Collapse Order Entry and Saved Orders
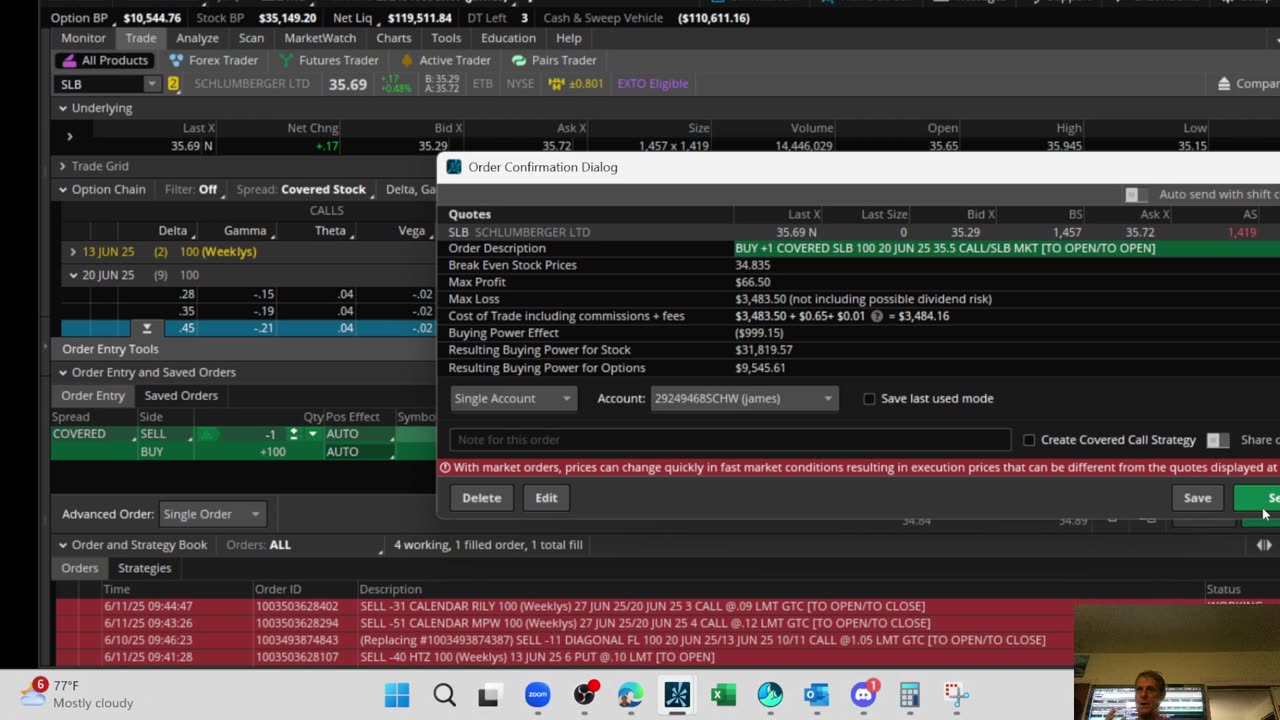The image size is (1280, 720). click(63, 373)
